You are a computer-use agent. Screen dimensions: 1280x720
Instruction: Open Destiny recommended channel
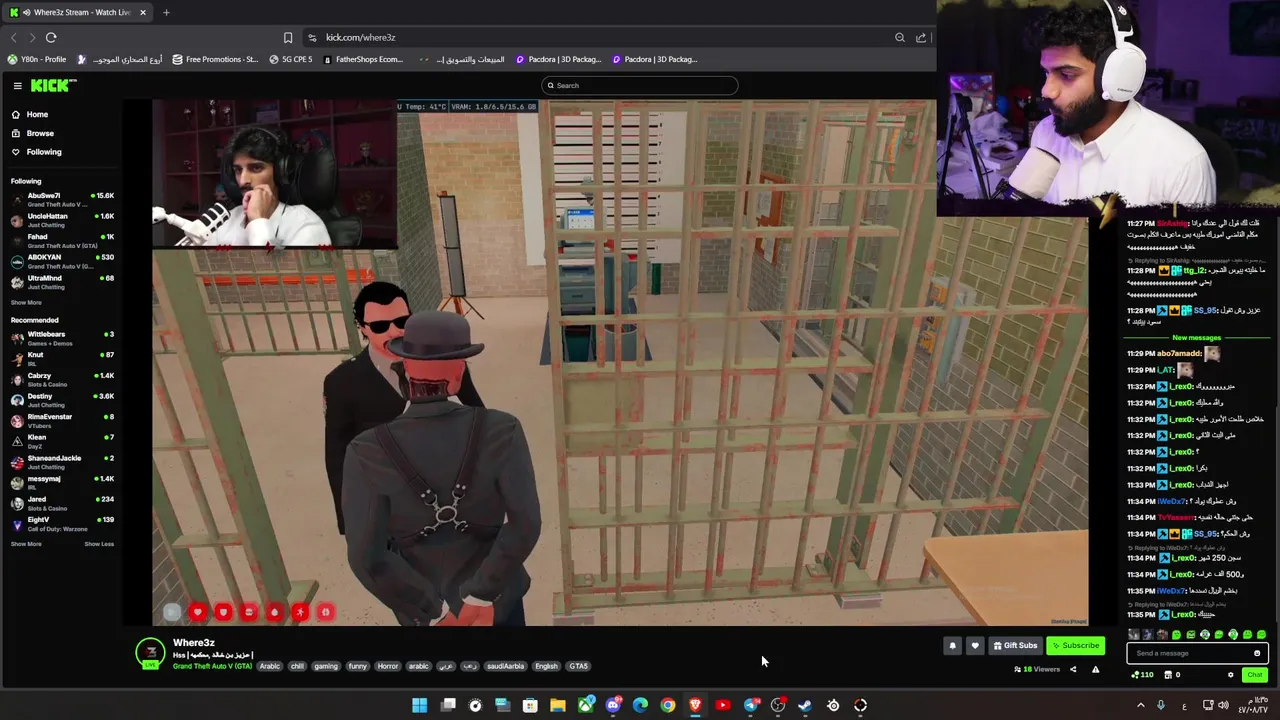tap(62, 400)
